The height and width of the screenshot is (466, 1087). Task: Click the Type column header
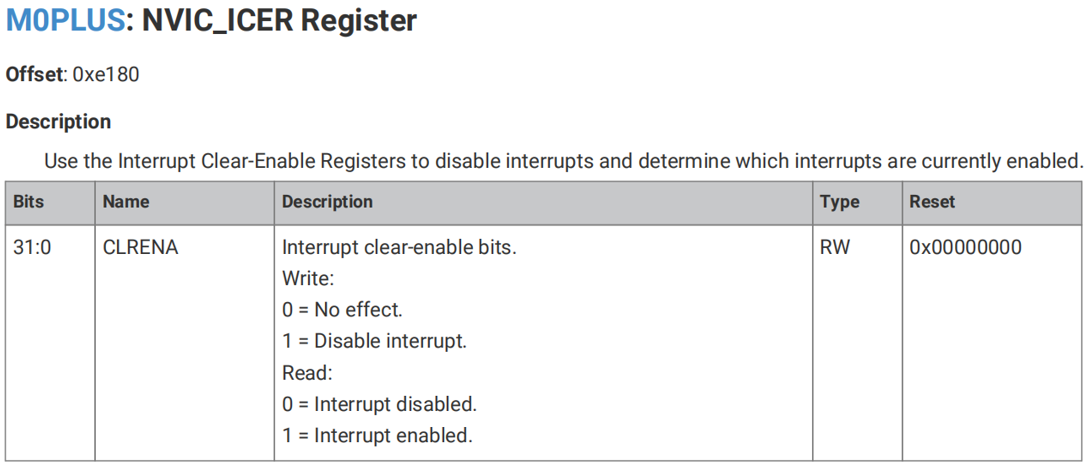tap(840, 202)
